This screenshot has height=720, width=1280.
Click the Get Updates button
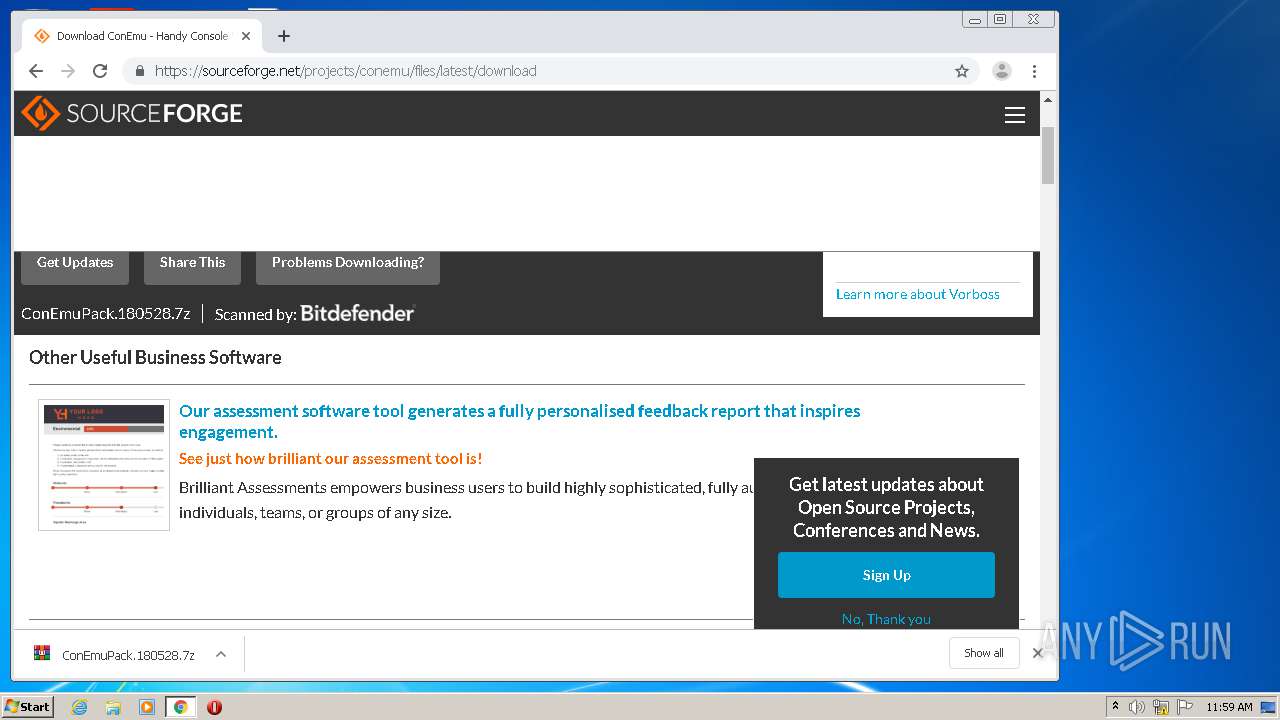pyautogui.click(x=75, y=264)
